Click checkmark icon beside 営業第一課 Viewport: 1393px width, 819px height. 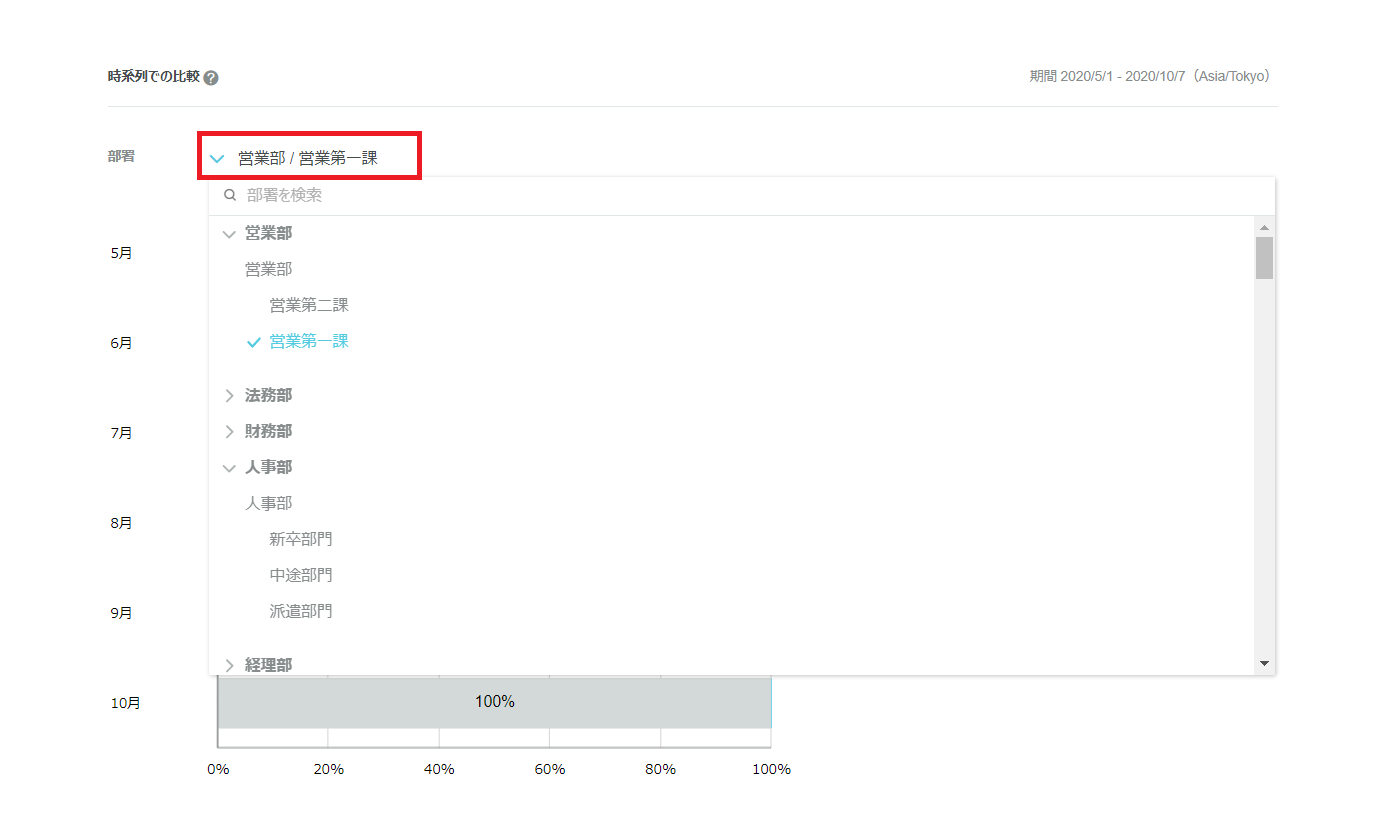coord(254,342)
